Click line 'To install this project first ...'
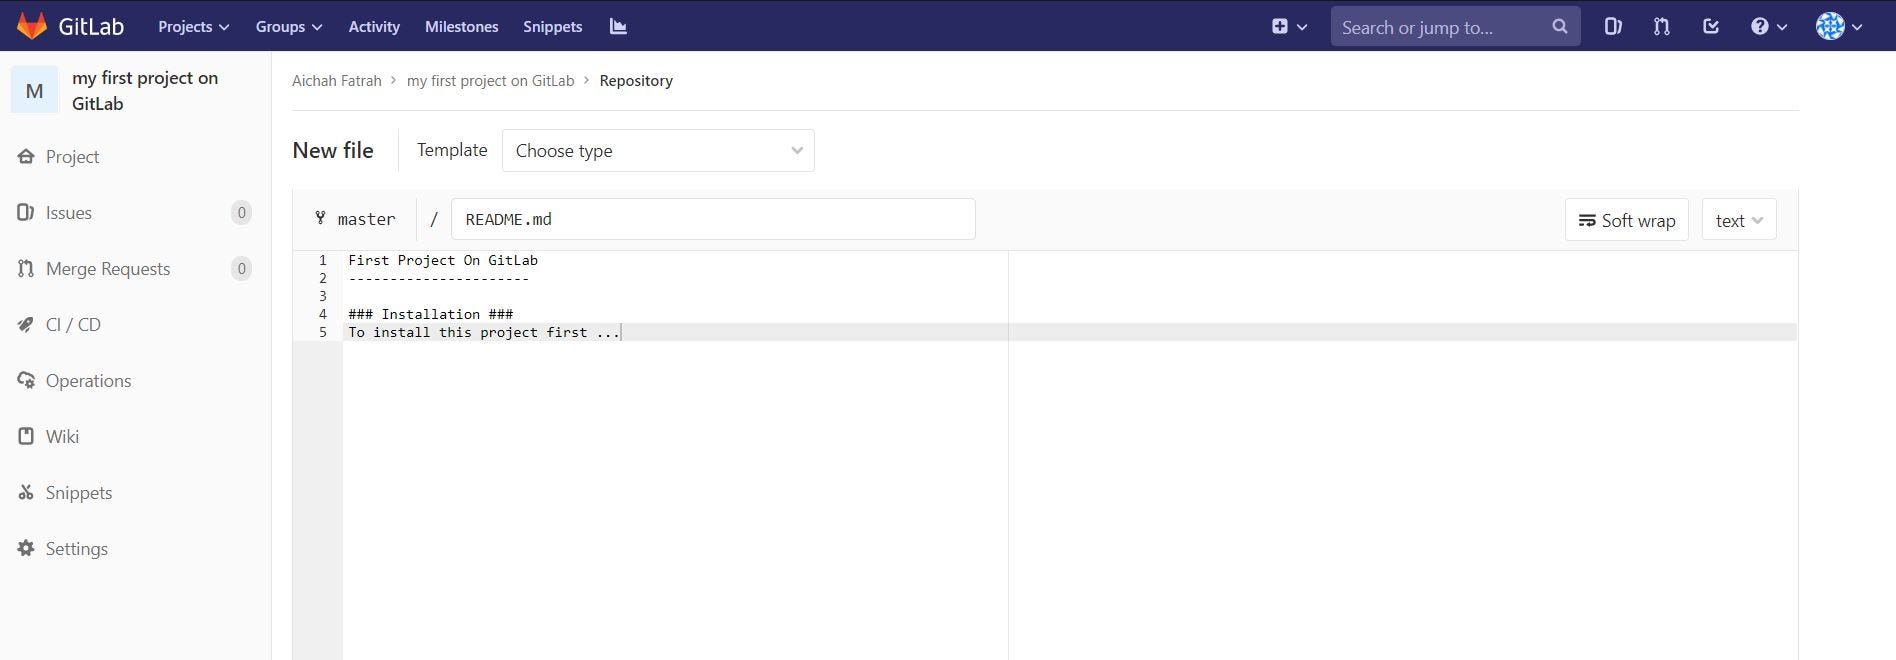Viewport: 1896px width, 660px height. (484, 332)
